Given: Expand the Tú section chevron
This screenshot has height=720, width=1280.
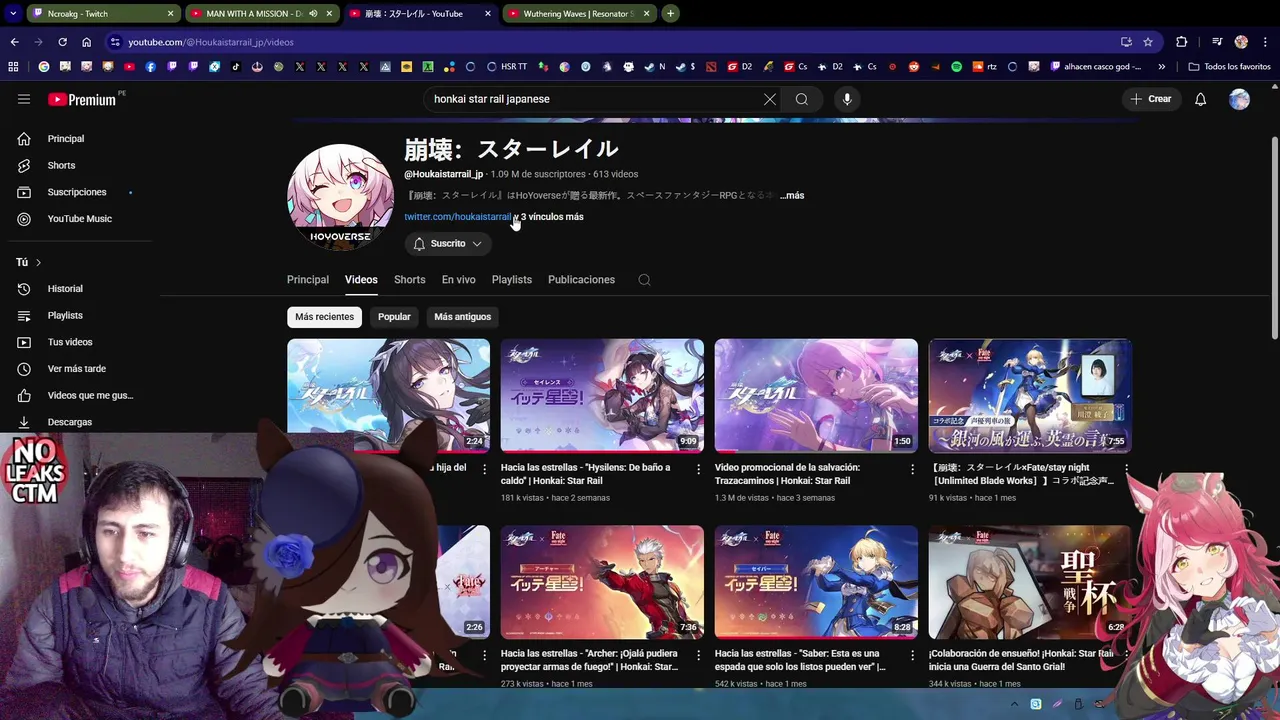Looking at the screenshot, I should coord(38,262).
